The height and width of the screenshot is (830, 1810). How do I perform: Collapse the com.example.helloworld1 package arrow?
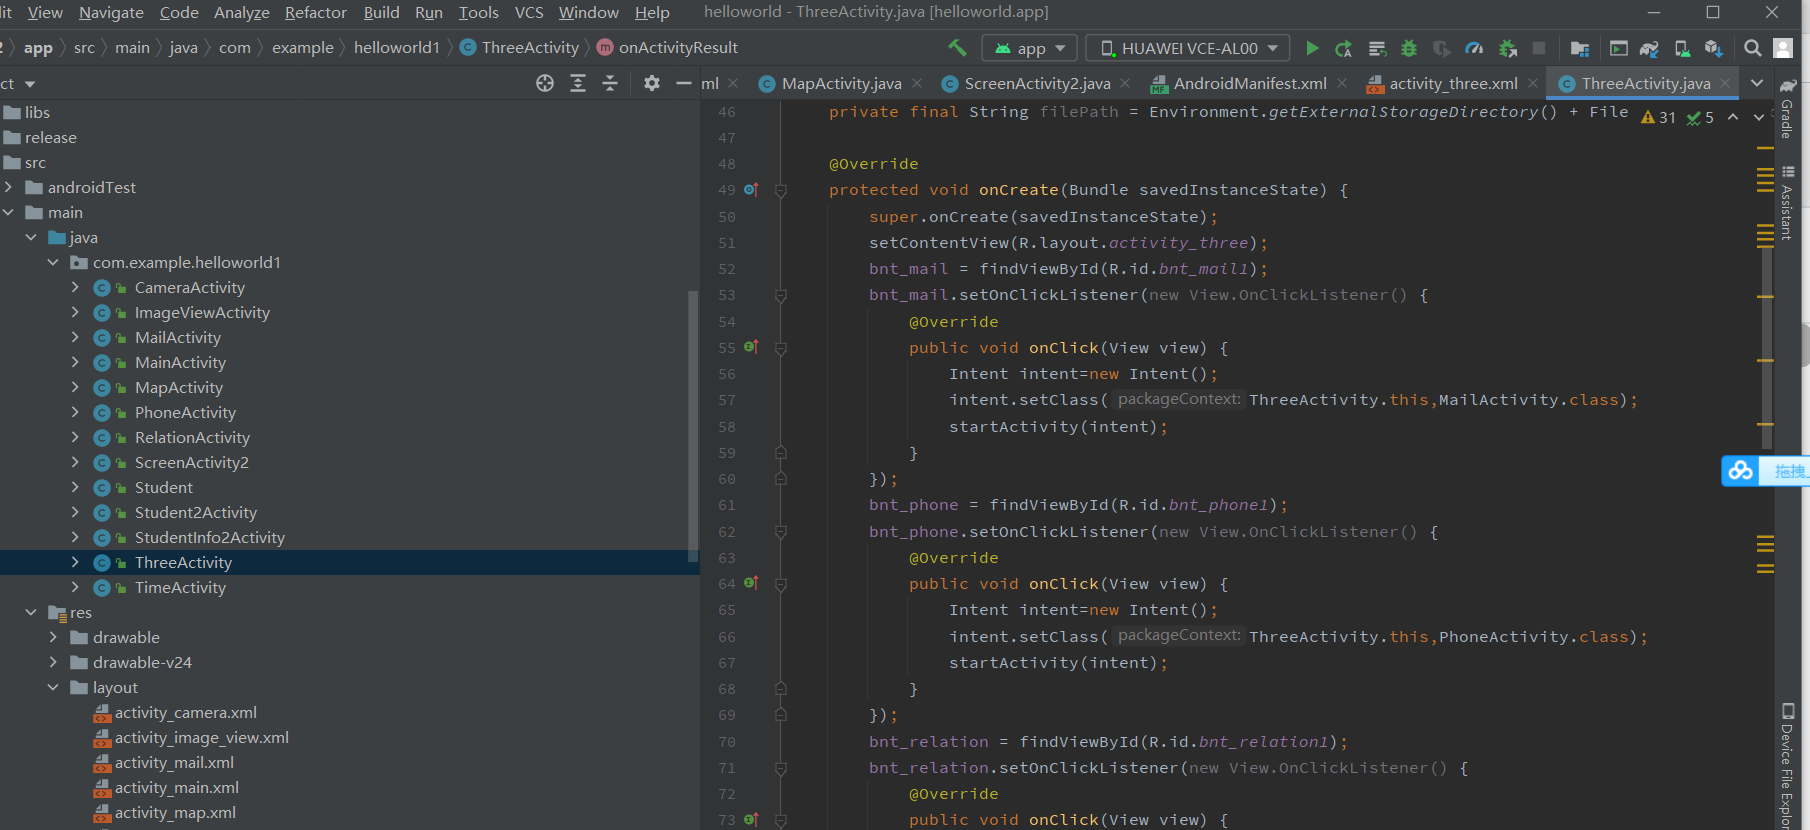click(53, 262)
